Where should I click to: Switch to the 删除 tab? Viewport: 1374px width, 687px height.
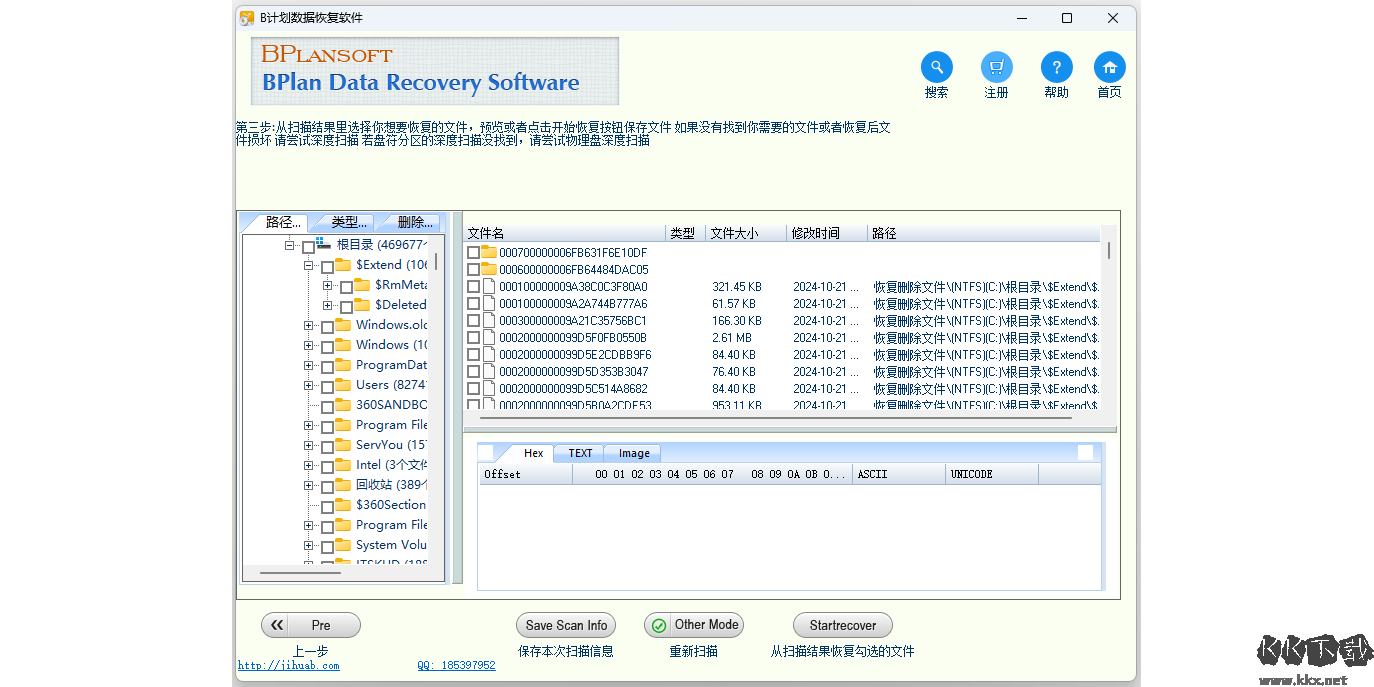(413, 222)
